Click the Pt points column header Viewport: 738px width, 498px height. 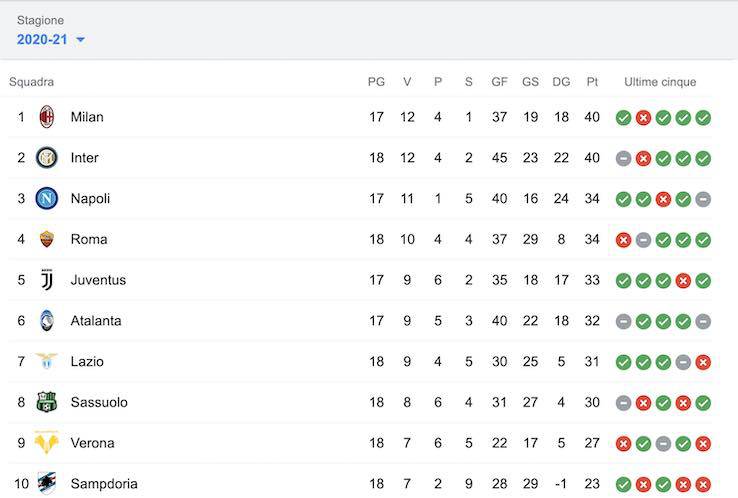pyautogui.click(x=592, y=82)
